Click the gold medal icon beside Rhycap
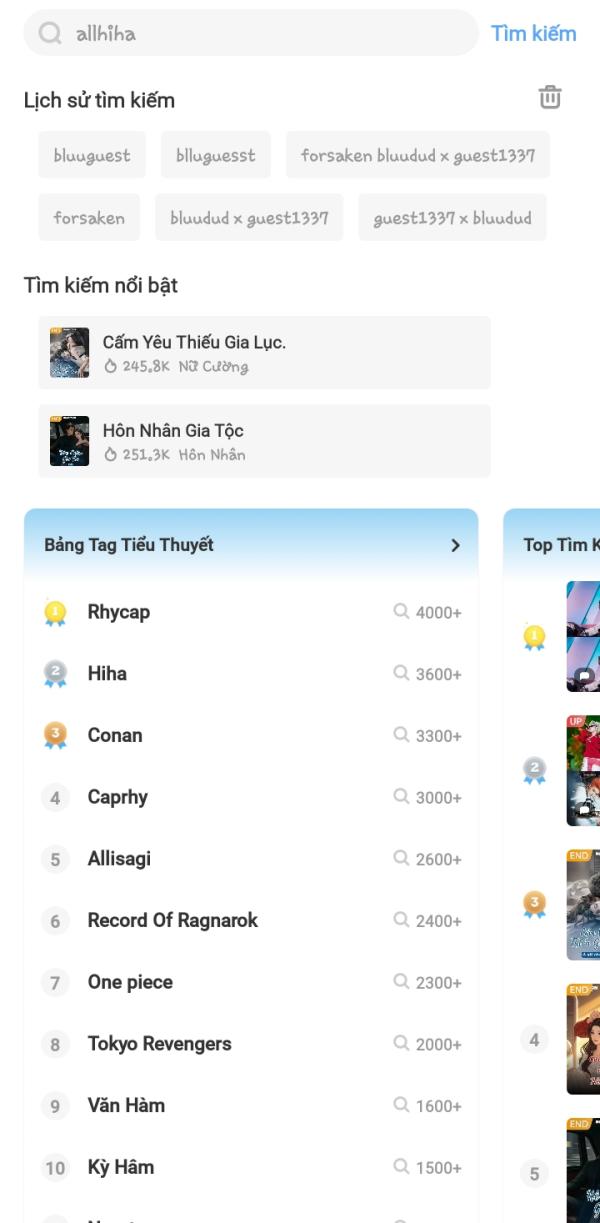This screenshot has height=1223, width=600. point(56,613)
